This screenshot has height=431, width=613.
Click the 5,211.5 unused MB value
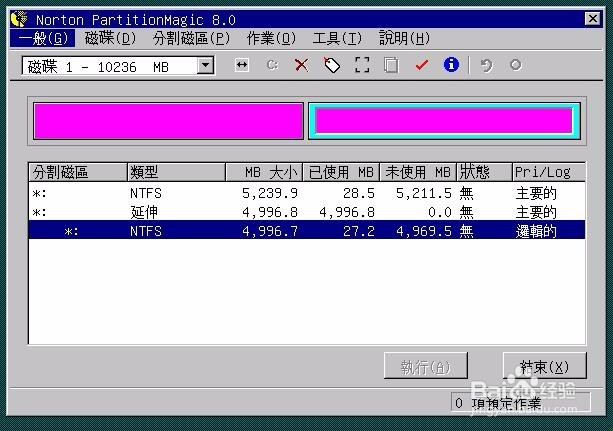(424, 193)
